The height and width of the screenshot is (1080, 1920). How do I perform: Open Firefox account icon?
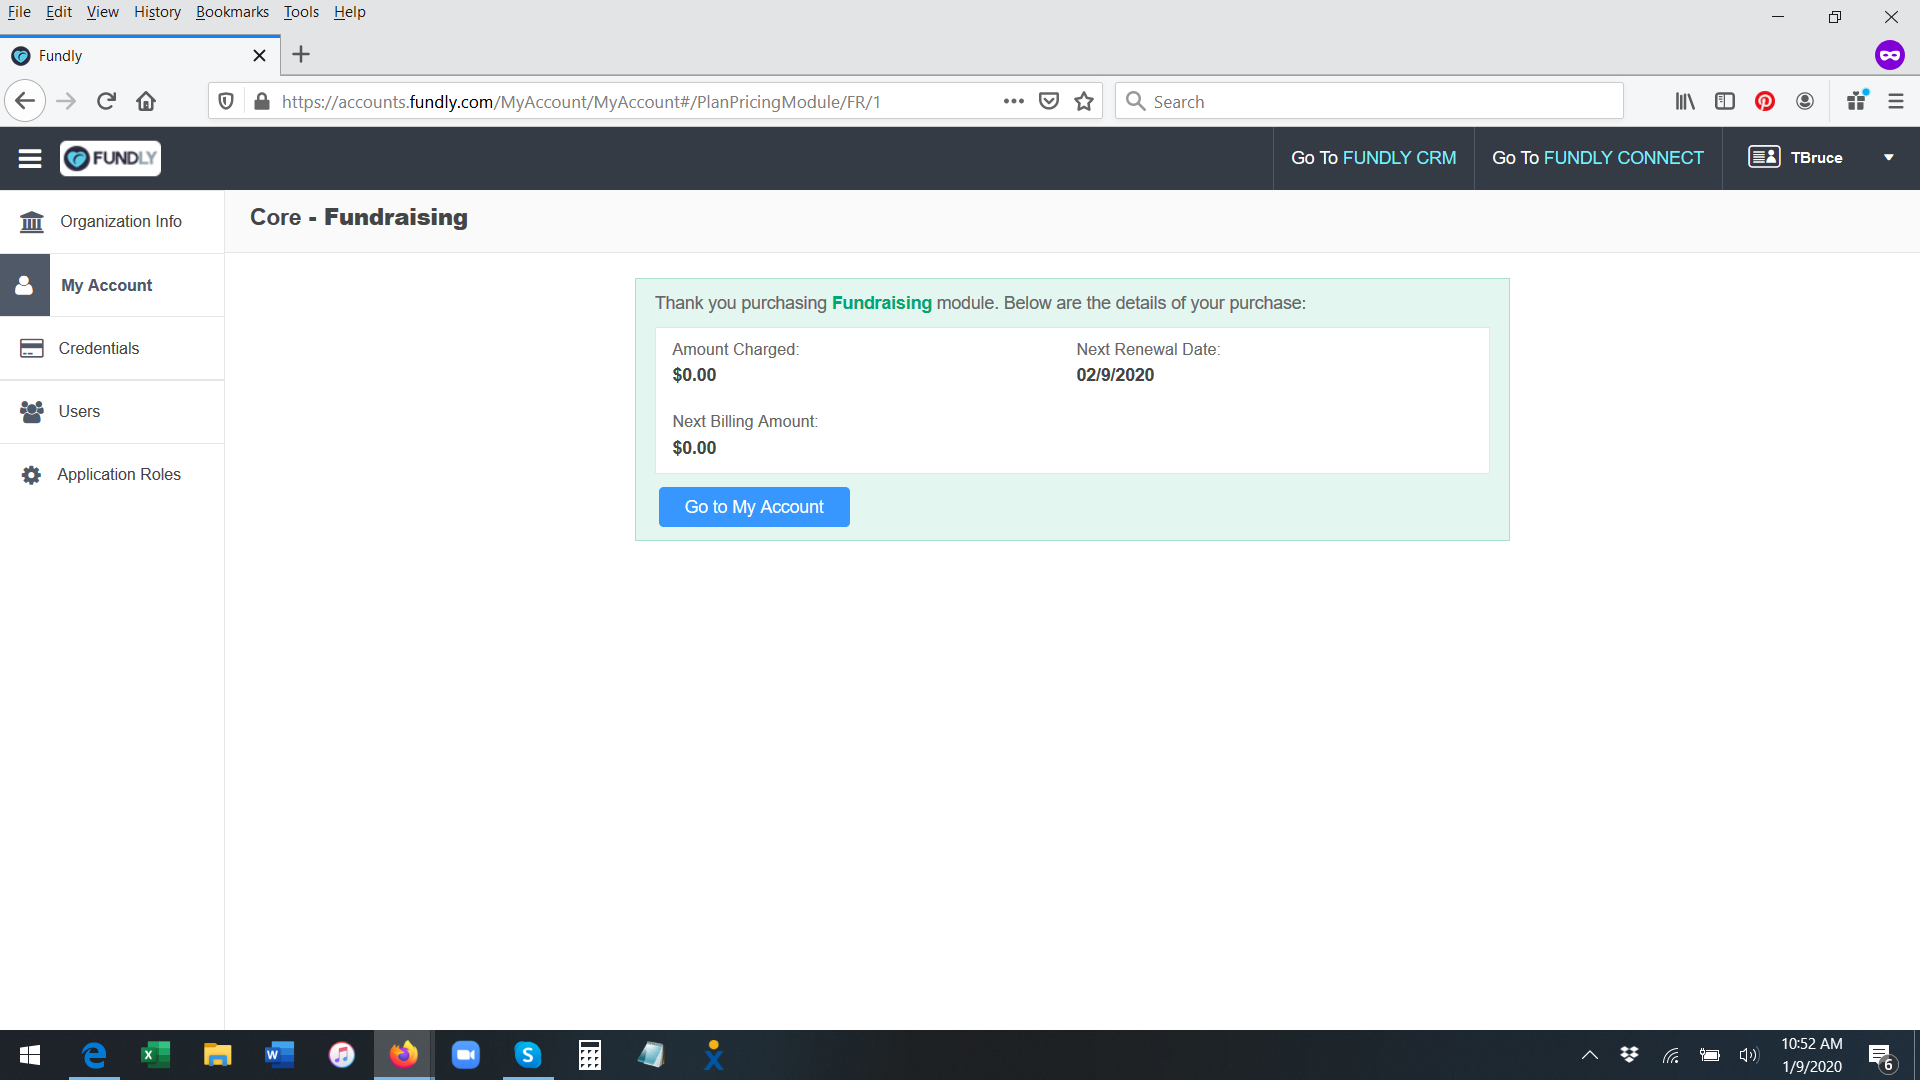coord(1805,101)
